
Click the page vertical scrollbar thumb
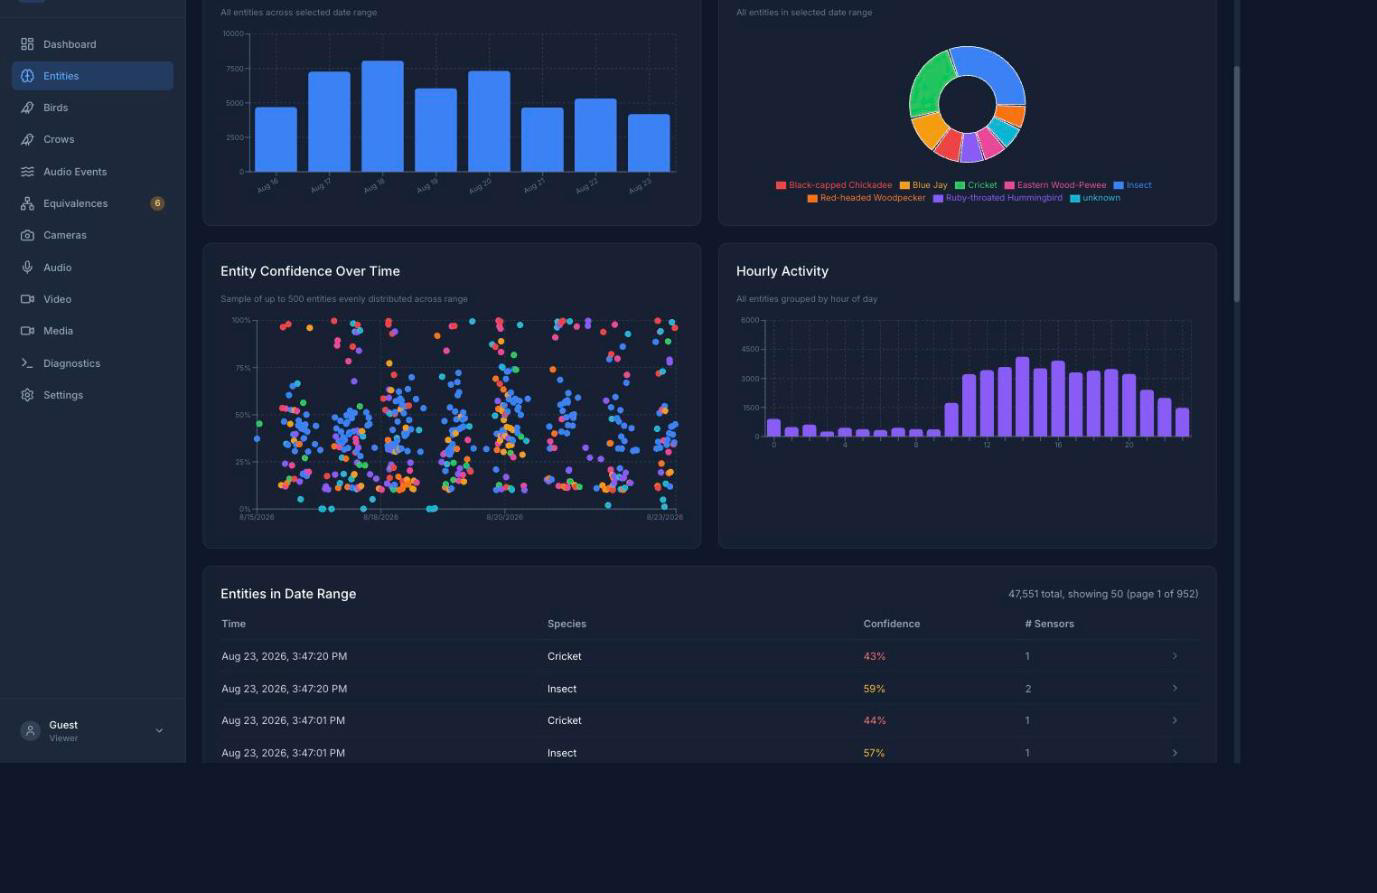pos(1237,184)
